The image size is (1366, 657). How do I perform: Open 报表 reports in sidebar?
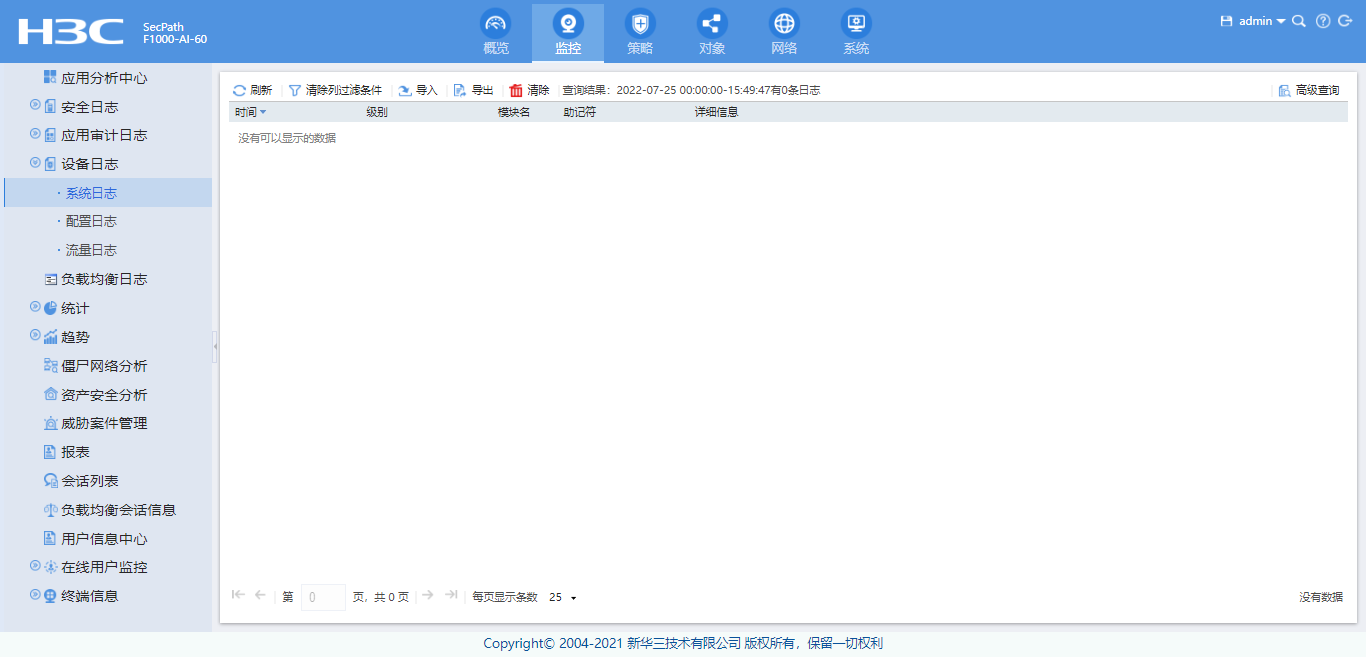click(x=76, y=452)
